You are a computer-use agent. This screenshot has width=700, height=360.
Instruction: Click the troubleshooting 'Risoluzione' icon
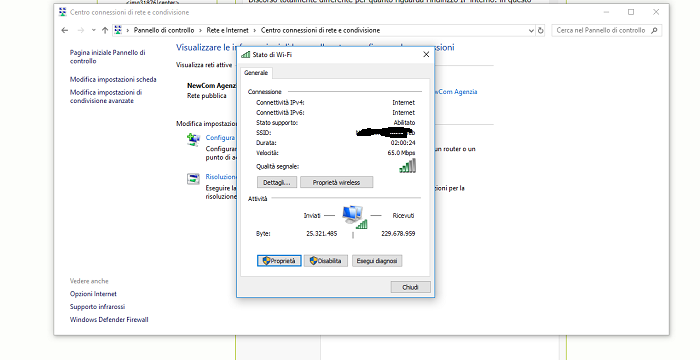tap(193, 179)
